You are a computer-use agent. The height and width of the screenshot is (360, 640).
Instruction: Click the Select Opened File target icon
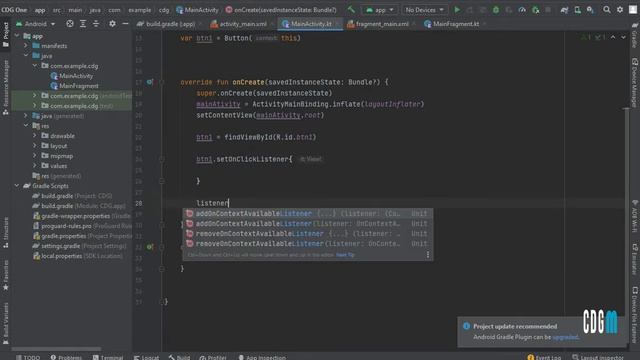(70, 24)
